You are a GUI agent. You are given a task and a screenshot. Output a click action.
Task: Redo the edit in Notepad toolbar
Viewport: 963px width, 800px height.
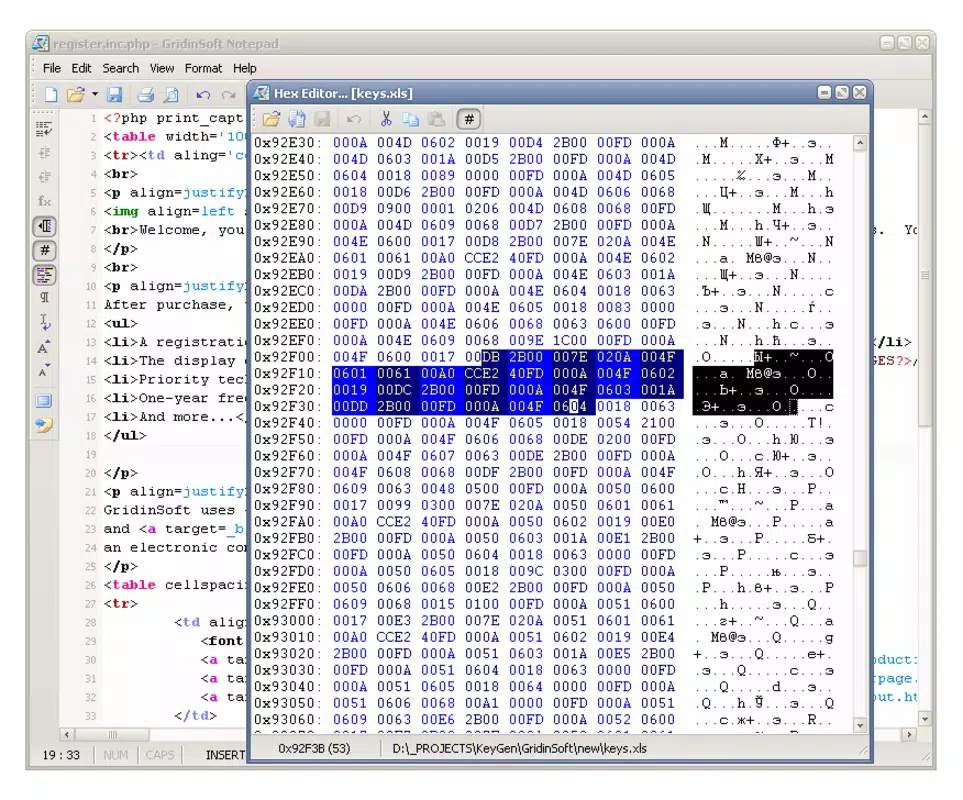coord(228,95)
